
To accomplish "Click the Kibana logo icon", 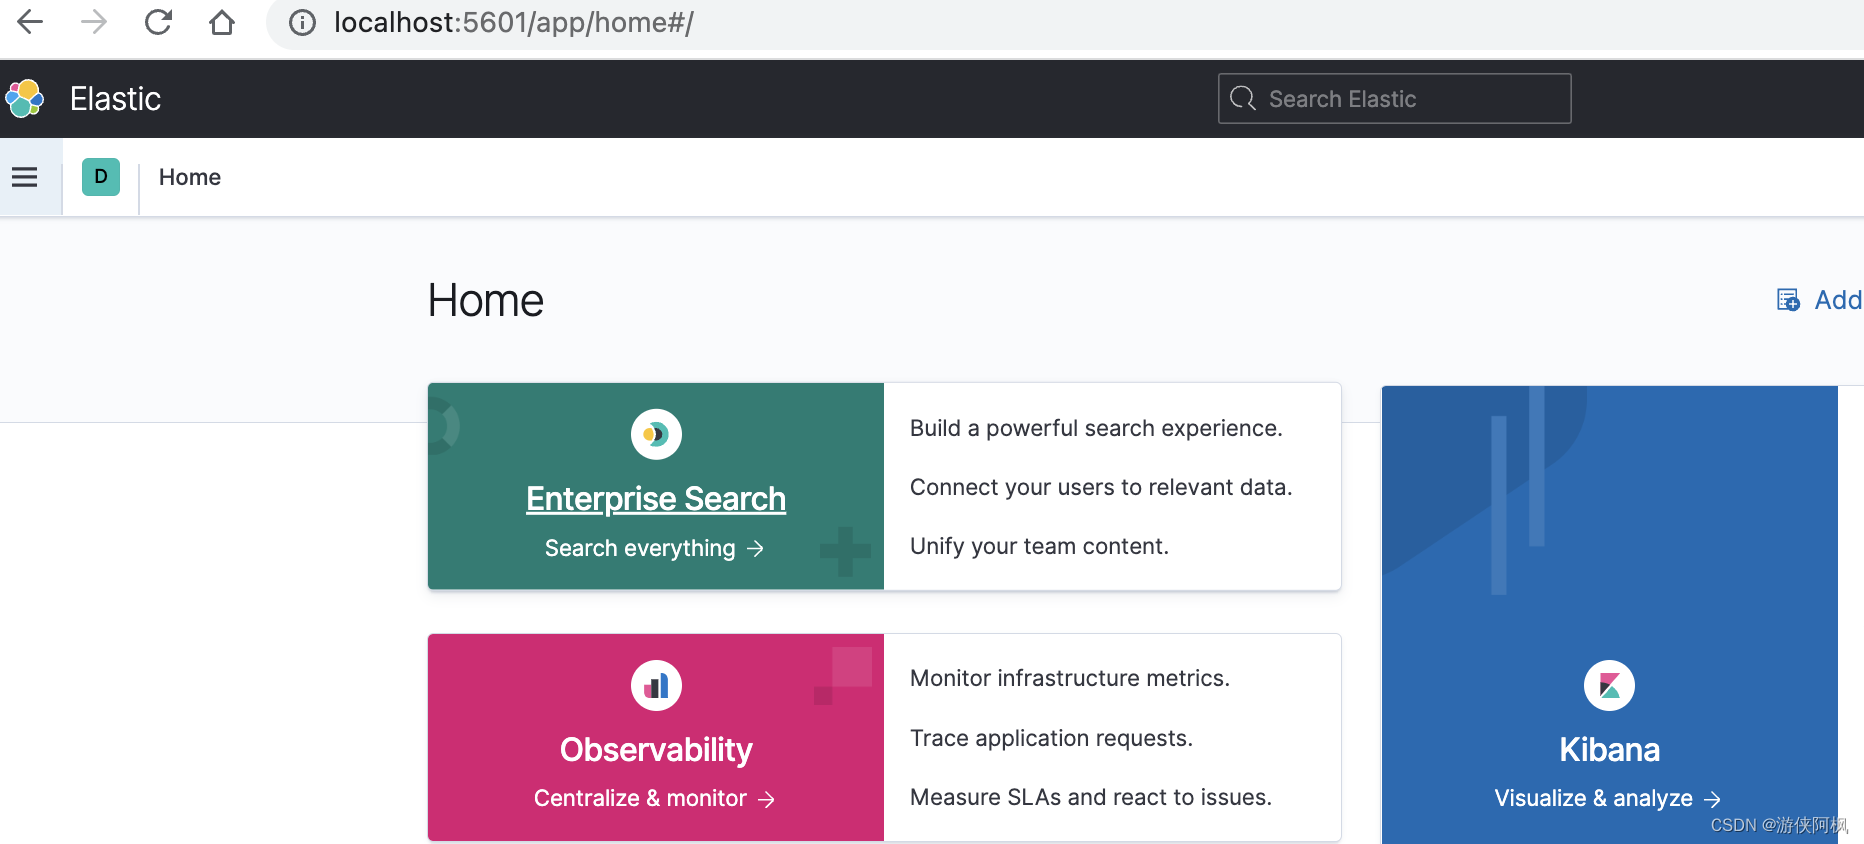I will (x=1609, y=686).
